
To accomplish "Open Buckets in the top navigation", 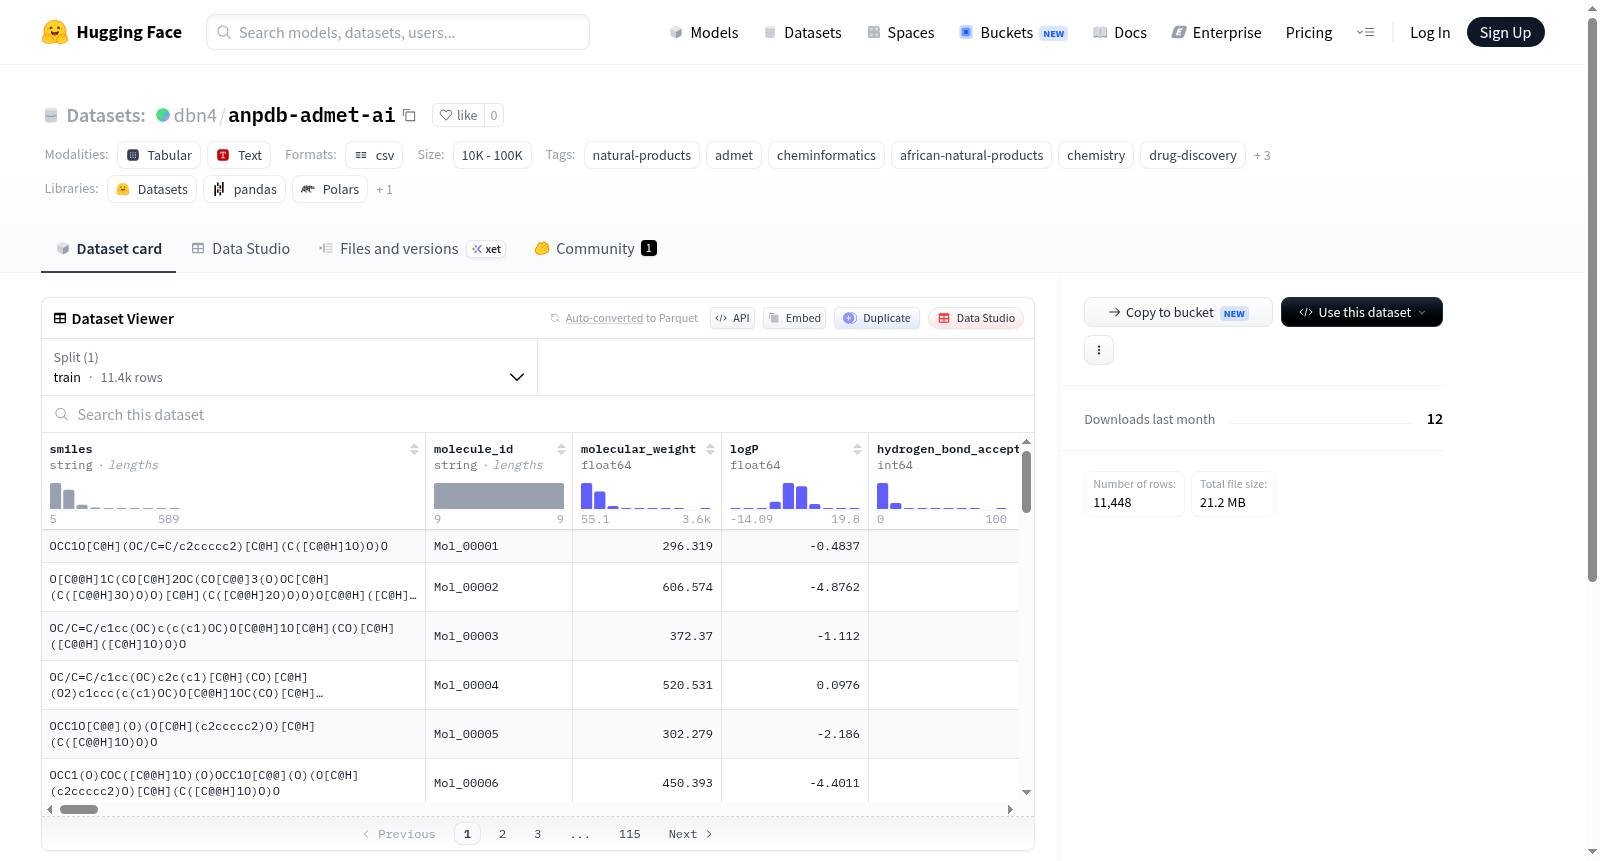I will [1013, 32].
